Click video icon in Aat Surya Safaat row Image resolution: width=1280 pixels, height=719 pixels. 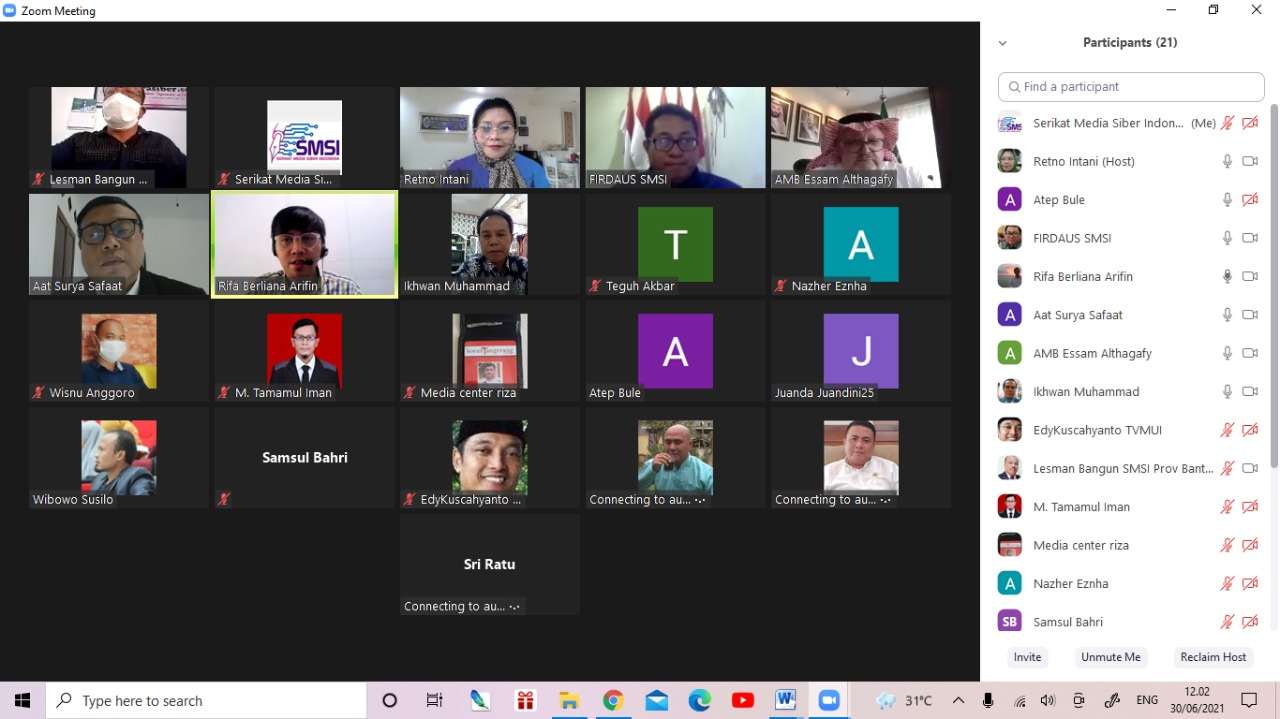[x=1250, y=315]
